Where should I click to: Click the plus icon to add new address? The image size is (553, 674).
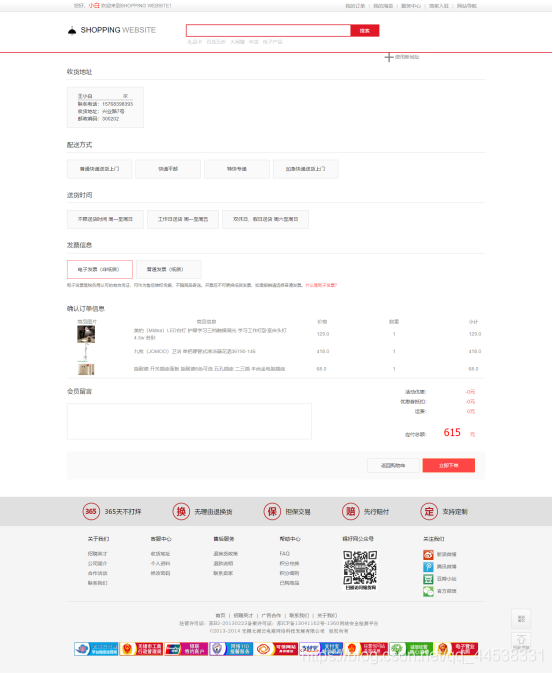388,57
